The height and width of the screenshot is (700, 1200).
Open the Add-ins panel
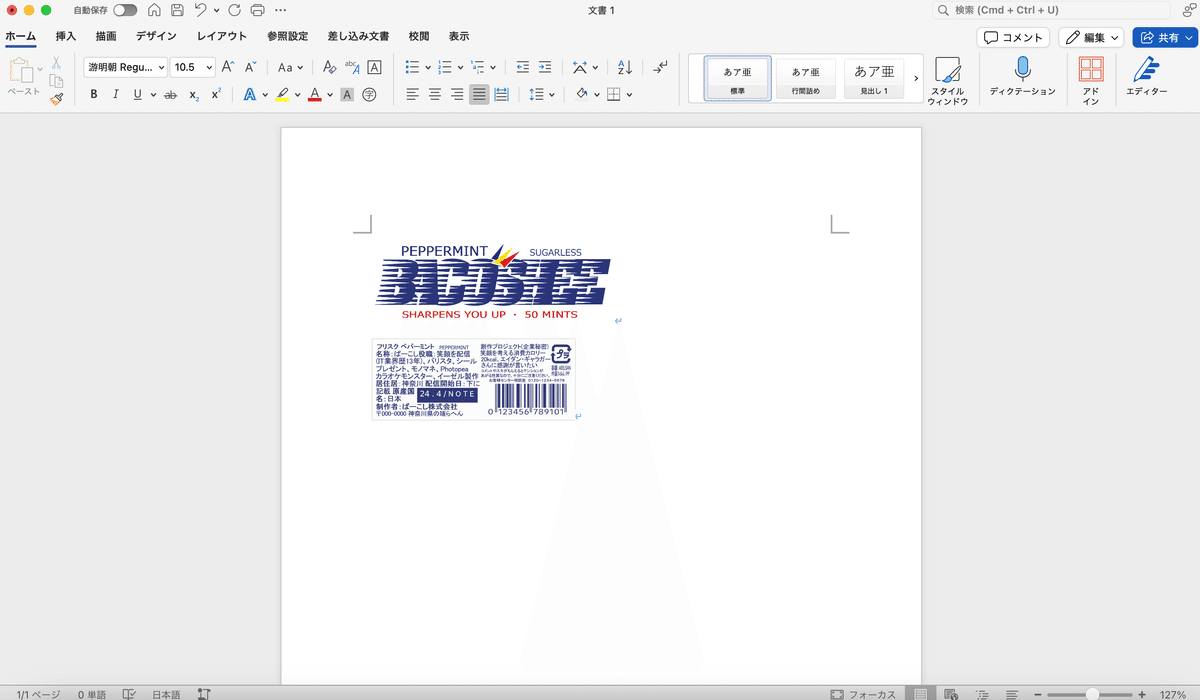pos(1091,81)
